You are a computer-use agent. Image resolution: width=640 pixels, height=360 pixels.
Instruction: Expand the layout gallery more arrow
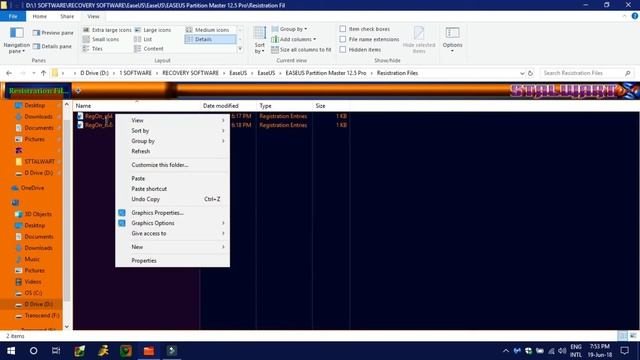tap(240, 49)
